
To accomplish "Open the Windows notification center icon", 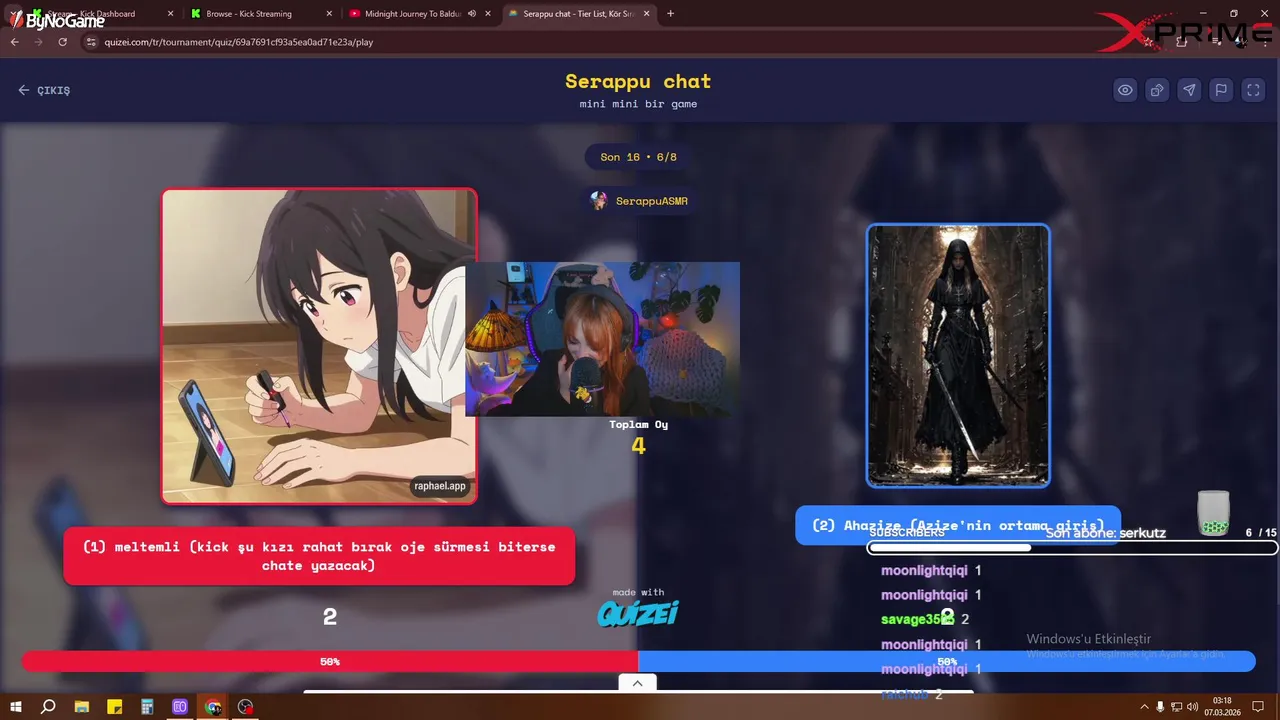I will click(x=1260, y=707).
